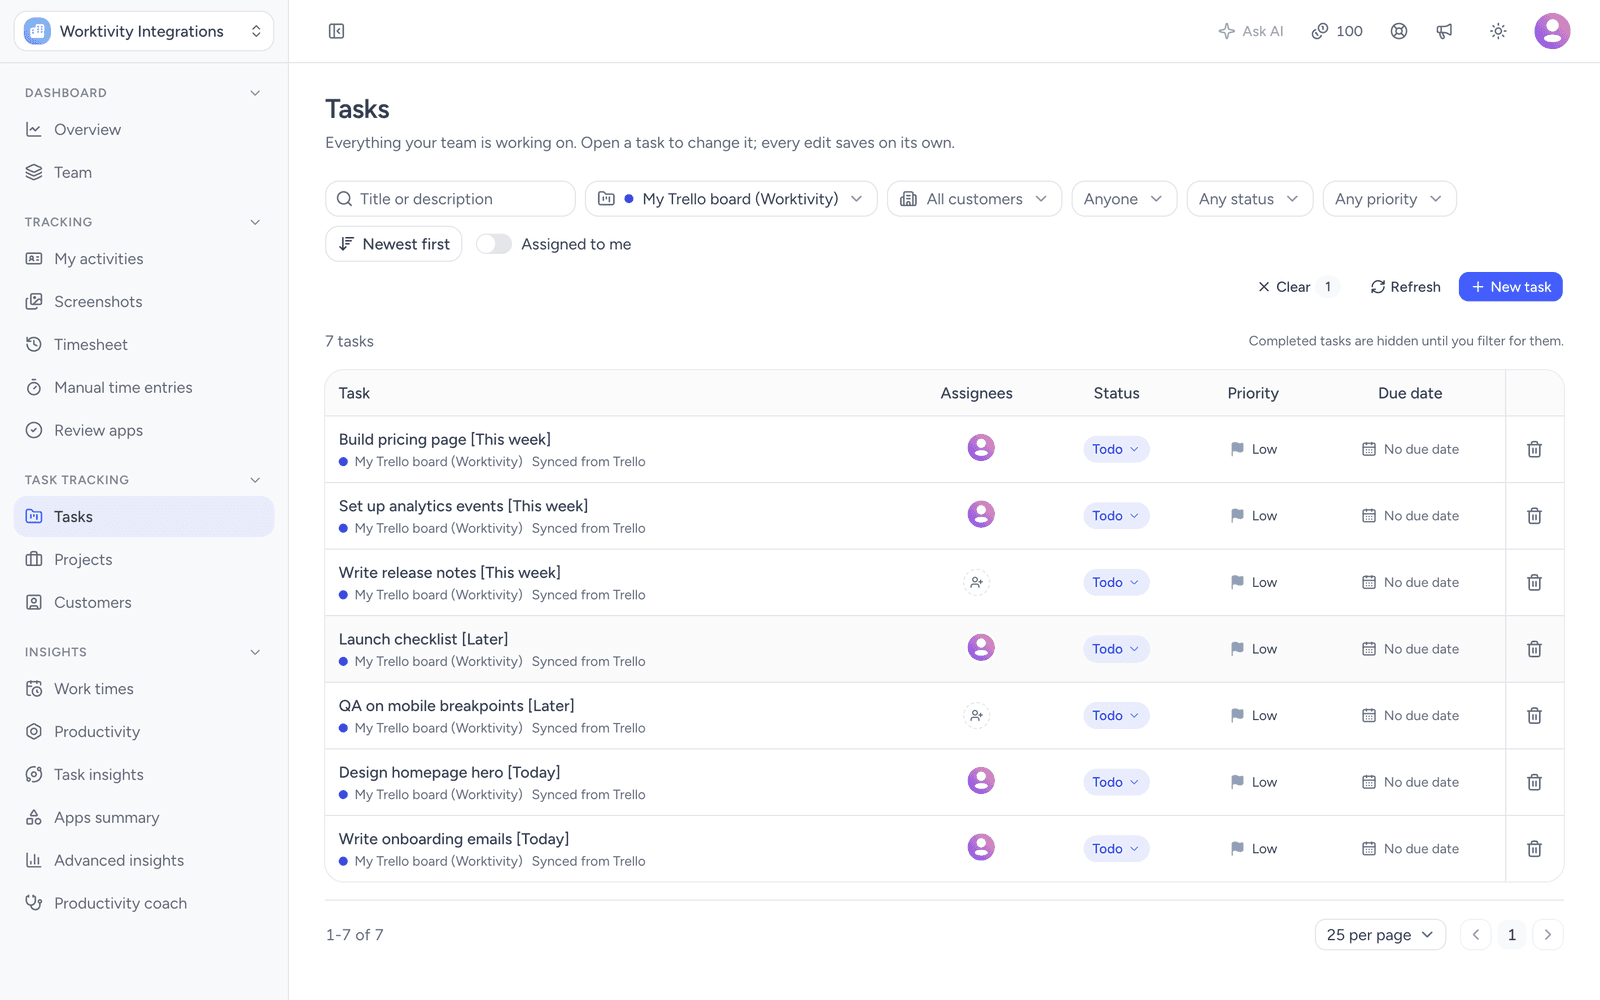Screen dimensions: 1600x1000
Task: Toggle the Assigned to me switch
Action: coord(494,244)
